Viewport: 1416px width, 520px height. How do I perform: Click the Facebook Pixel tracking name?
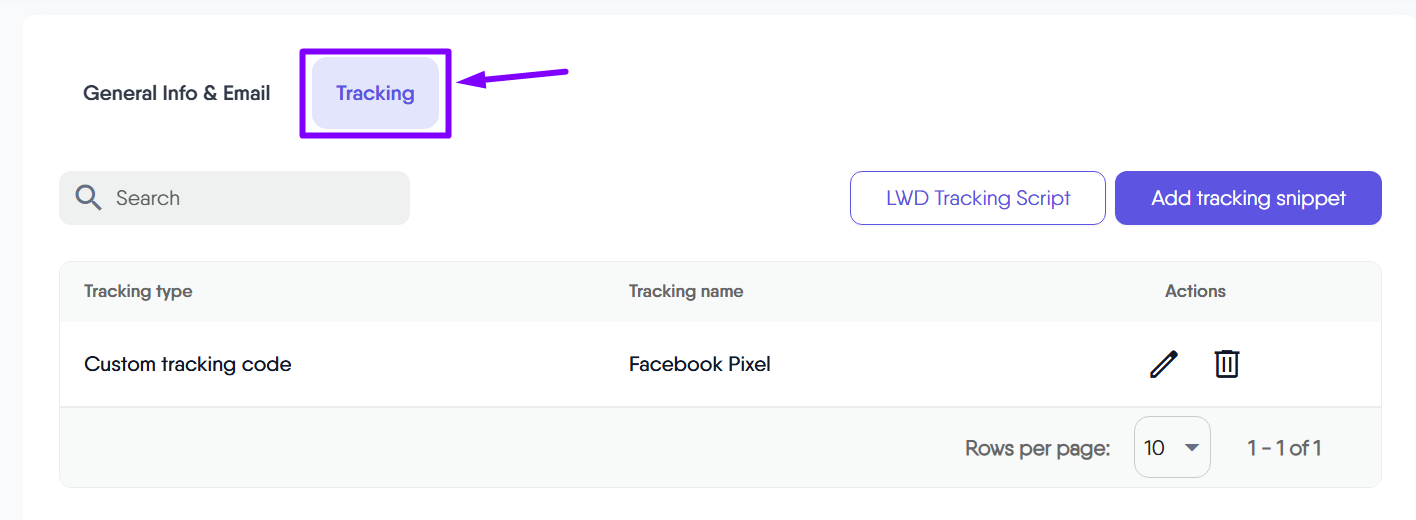point(700,364)
